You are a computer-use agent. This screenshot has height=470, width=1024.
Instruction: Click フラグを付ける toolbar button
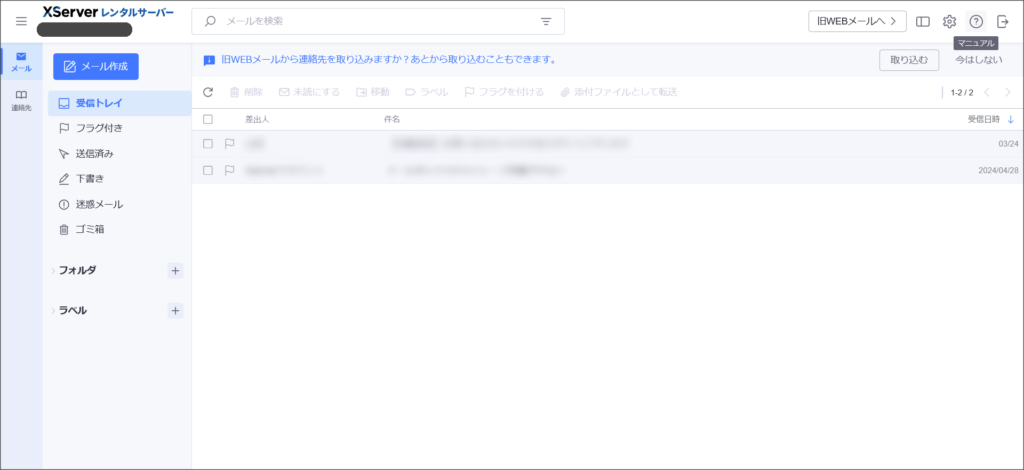coord(504,92)
